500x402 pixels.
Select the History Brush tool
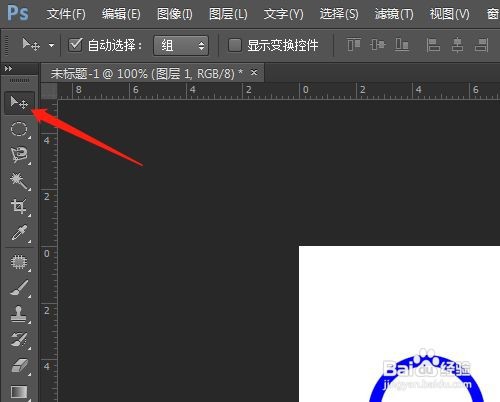tap(19, 340)
